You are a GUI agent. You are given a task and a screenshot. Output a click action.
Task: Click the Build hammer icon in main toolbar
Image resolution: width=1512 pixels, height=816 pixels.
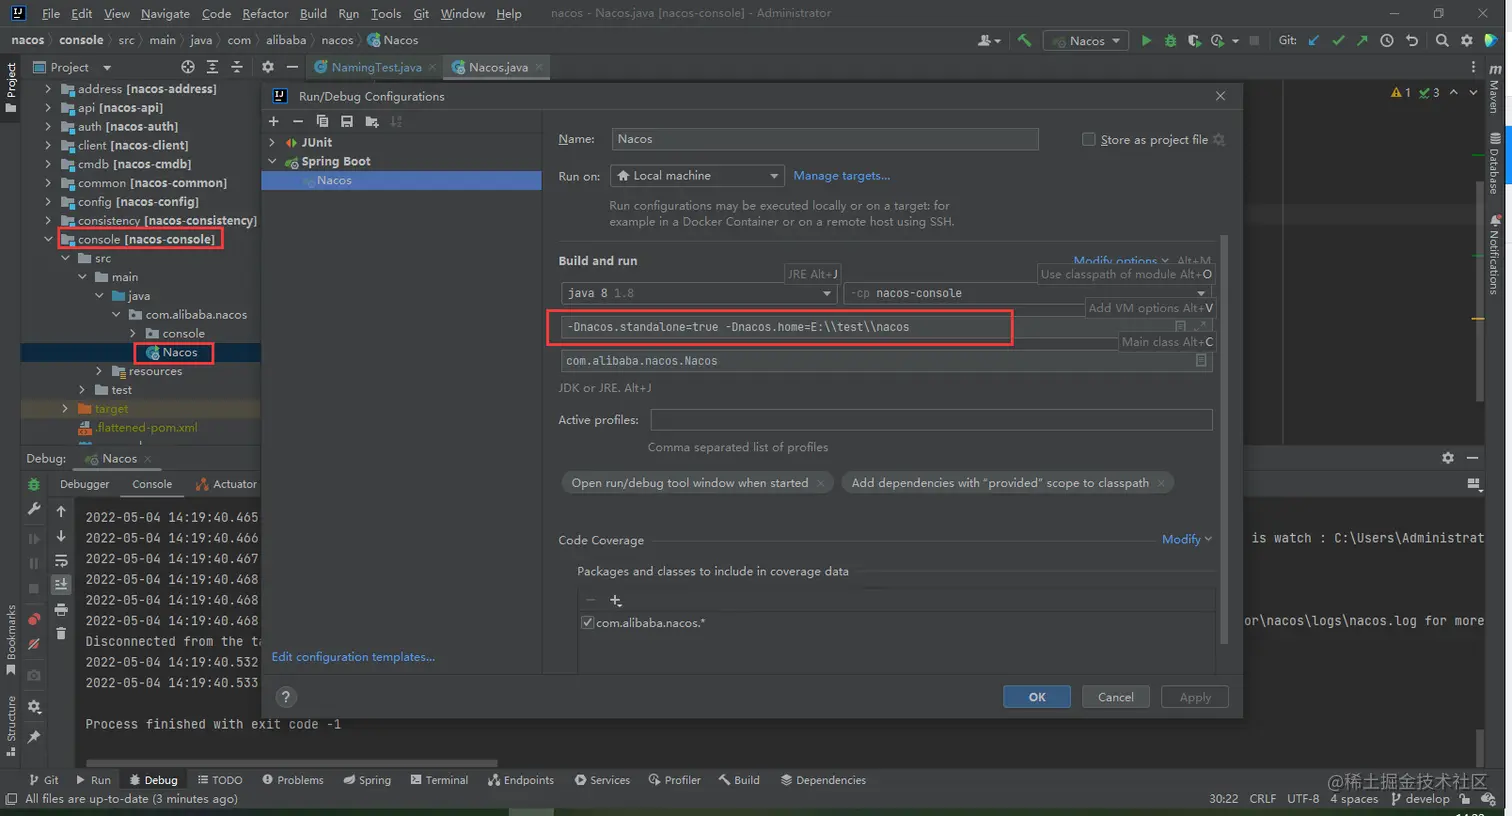[x=1024, y=41]
